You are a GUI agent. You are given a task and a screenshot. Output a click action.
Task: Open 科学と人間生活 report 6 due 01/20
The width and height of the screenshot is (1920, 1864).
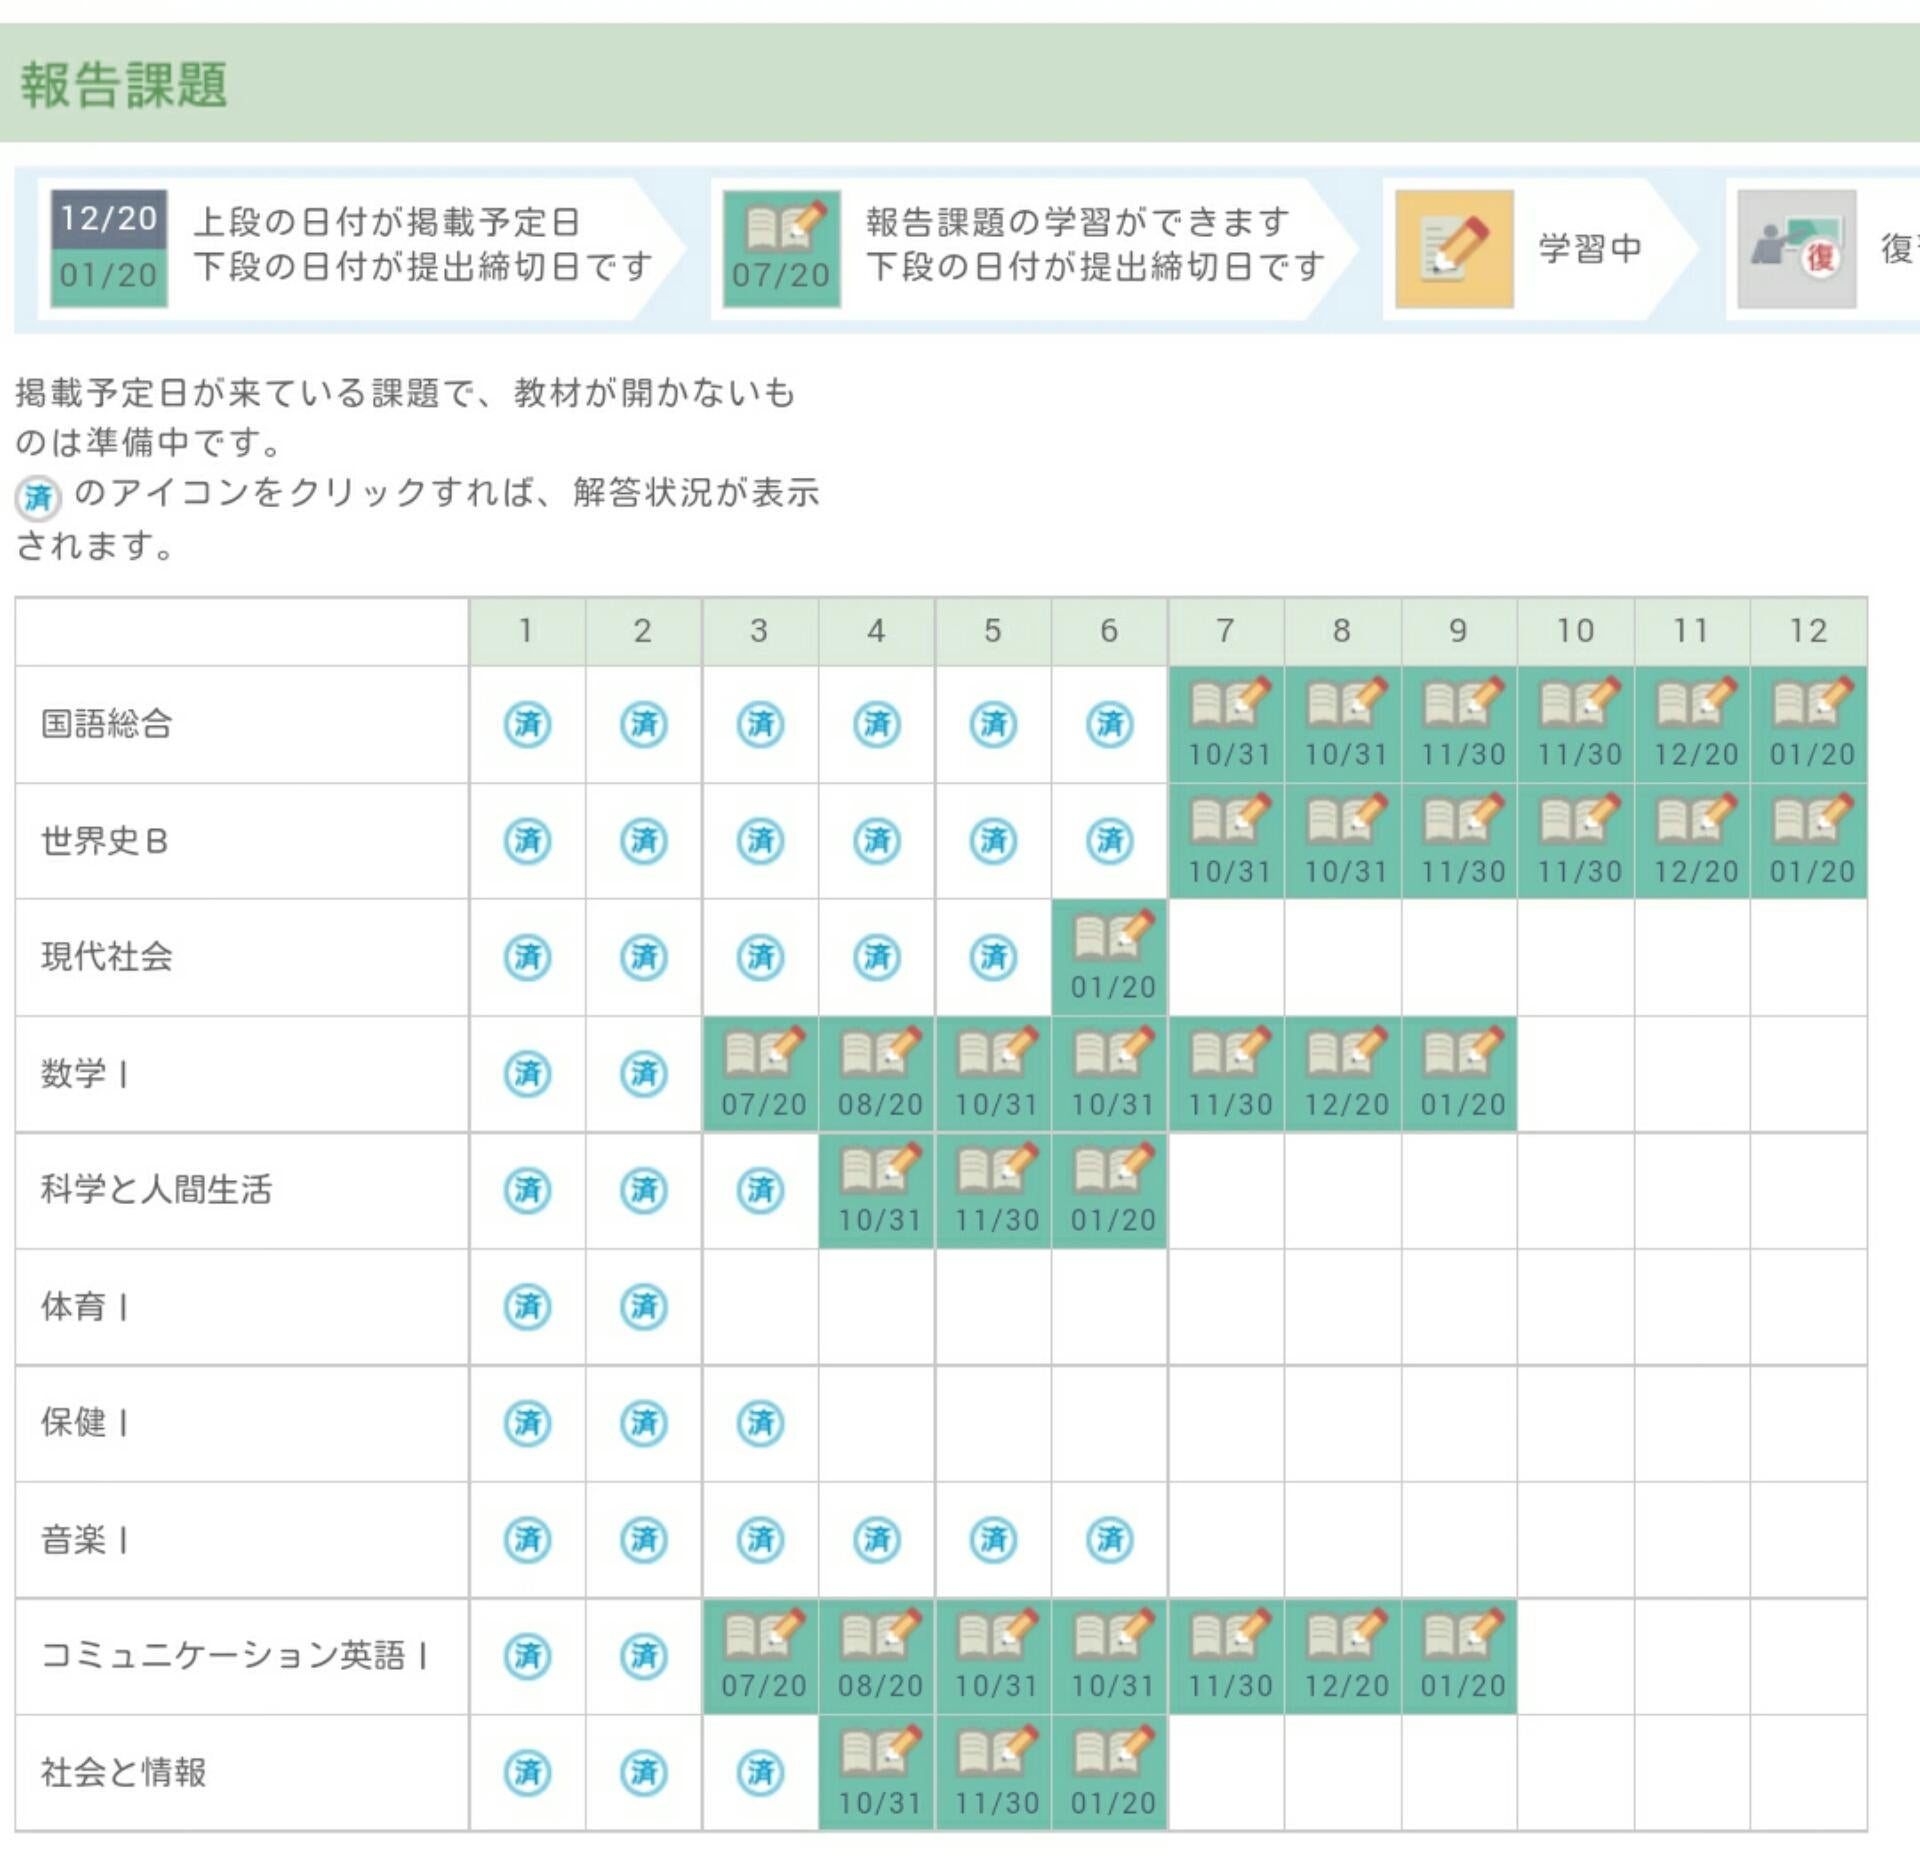pyautogui.click(x=1110, y=1190)
